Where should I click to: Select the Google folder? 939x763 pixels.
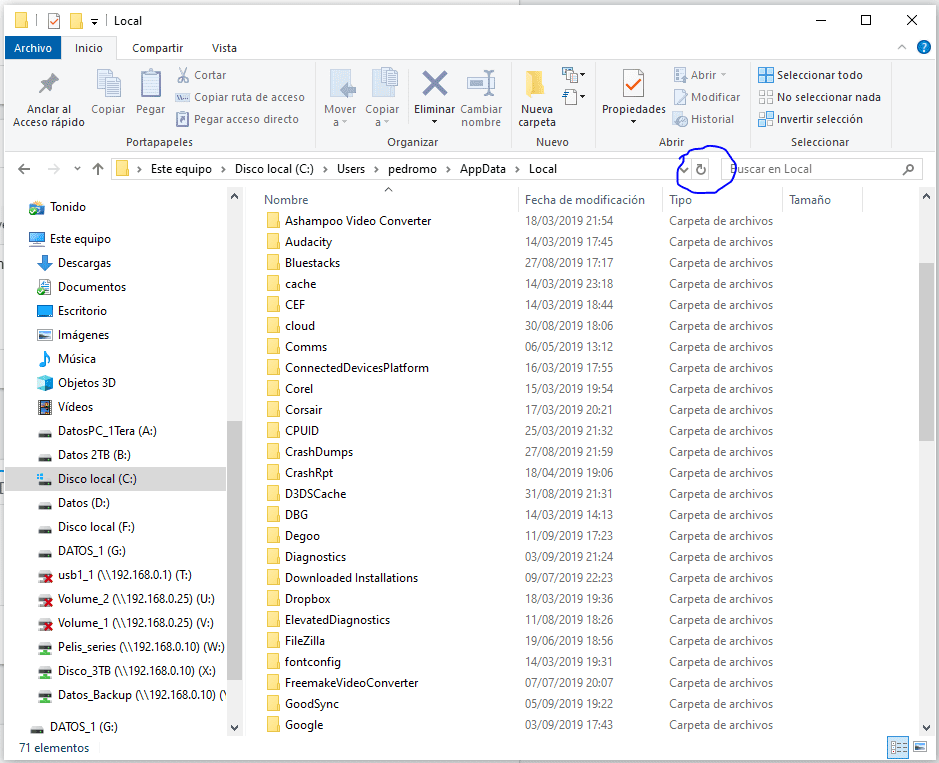304,725
